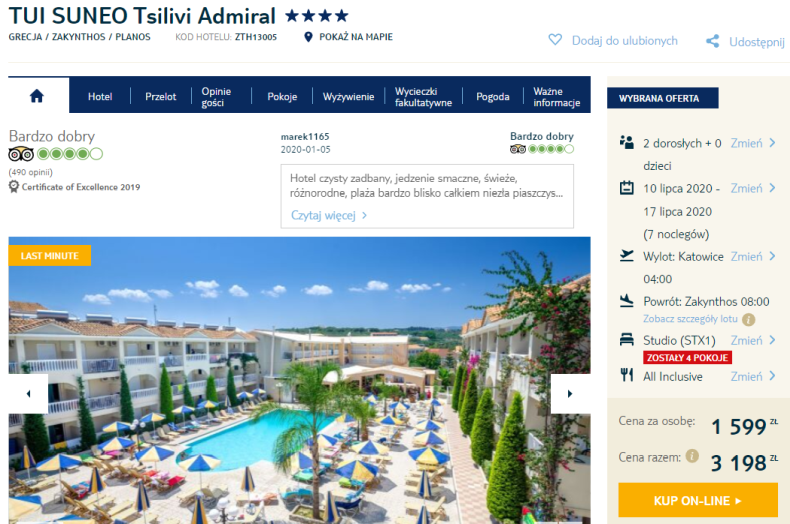Show the previous hotel photo with left arrow
790x524 pixels.
28,394
